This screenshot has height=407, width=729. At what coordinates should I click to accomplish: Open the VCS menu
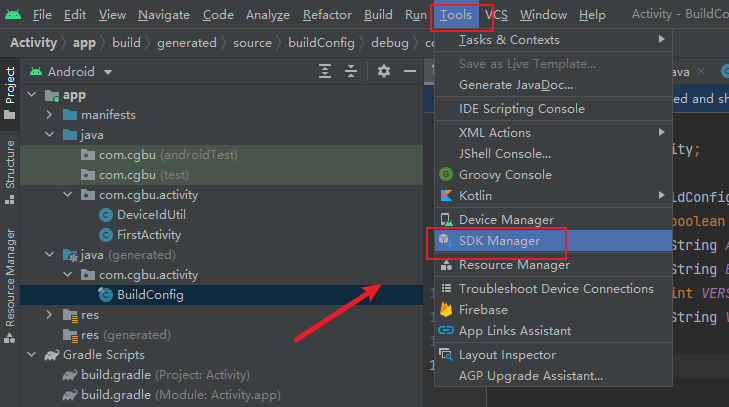click(496, 15)
